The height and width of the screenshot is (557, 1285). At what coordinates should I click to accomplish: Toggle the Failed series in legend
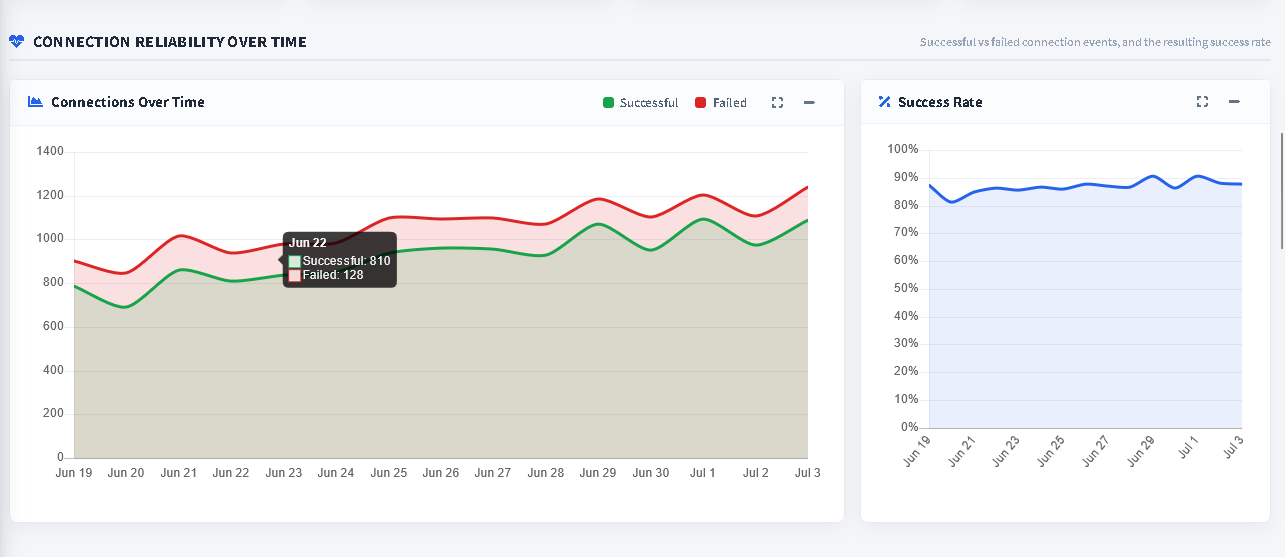721,103
